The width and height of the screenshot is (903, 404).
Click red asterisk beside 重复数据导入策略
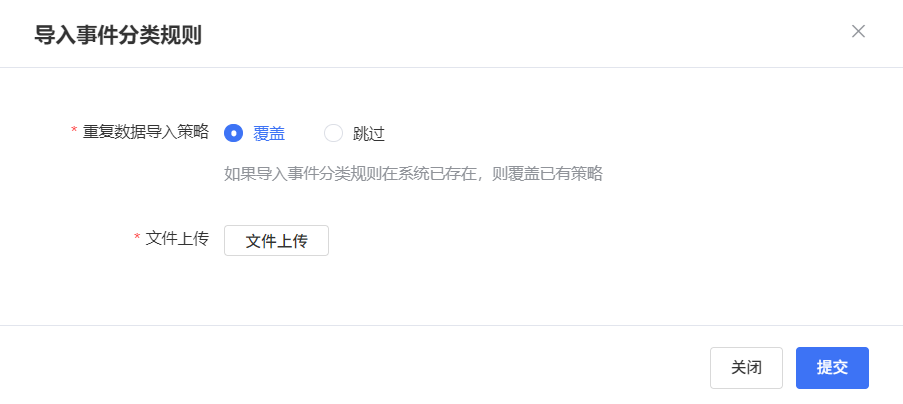click(74, 131)
